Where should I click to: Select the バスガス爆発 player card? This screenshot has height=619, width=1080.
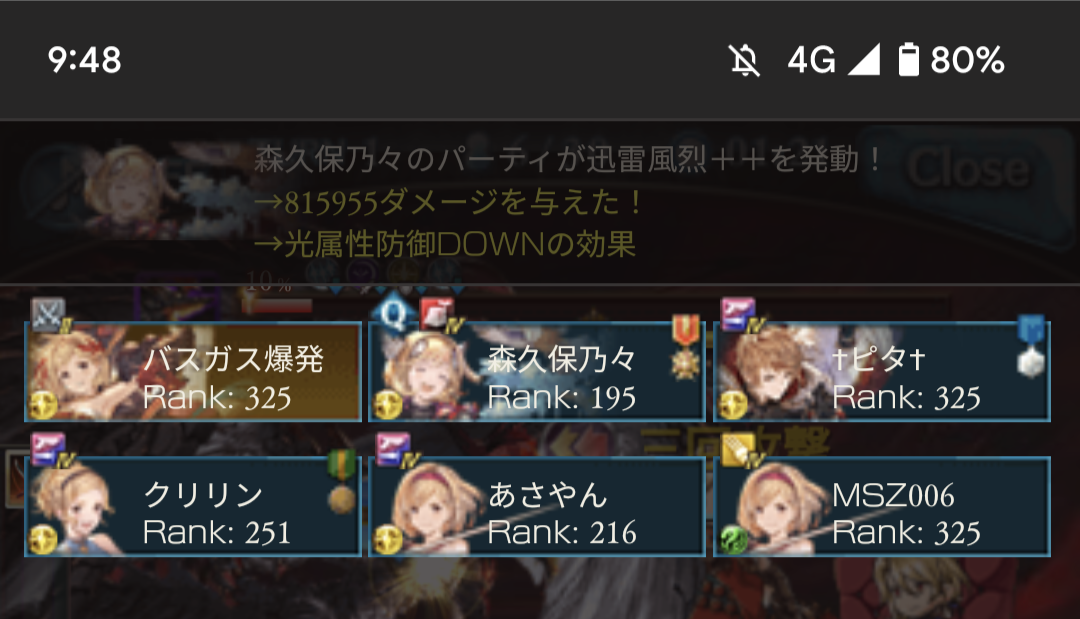(x=193, y=372)
